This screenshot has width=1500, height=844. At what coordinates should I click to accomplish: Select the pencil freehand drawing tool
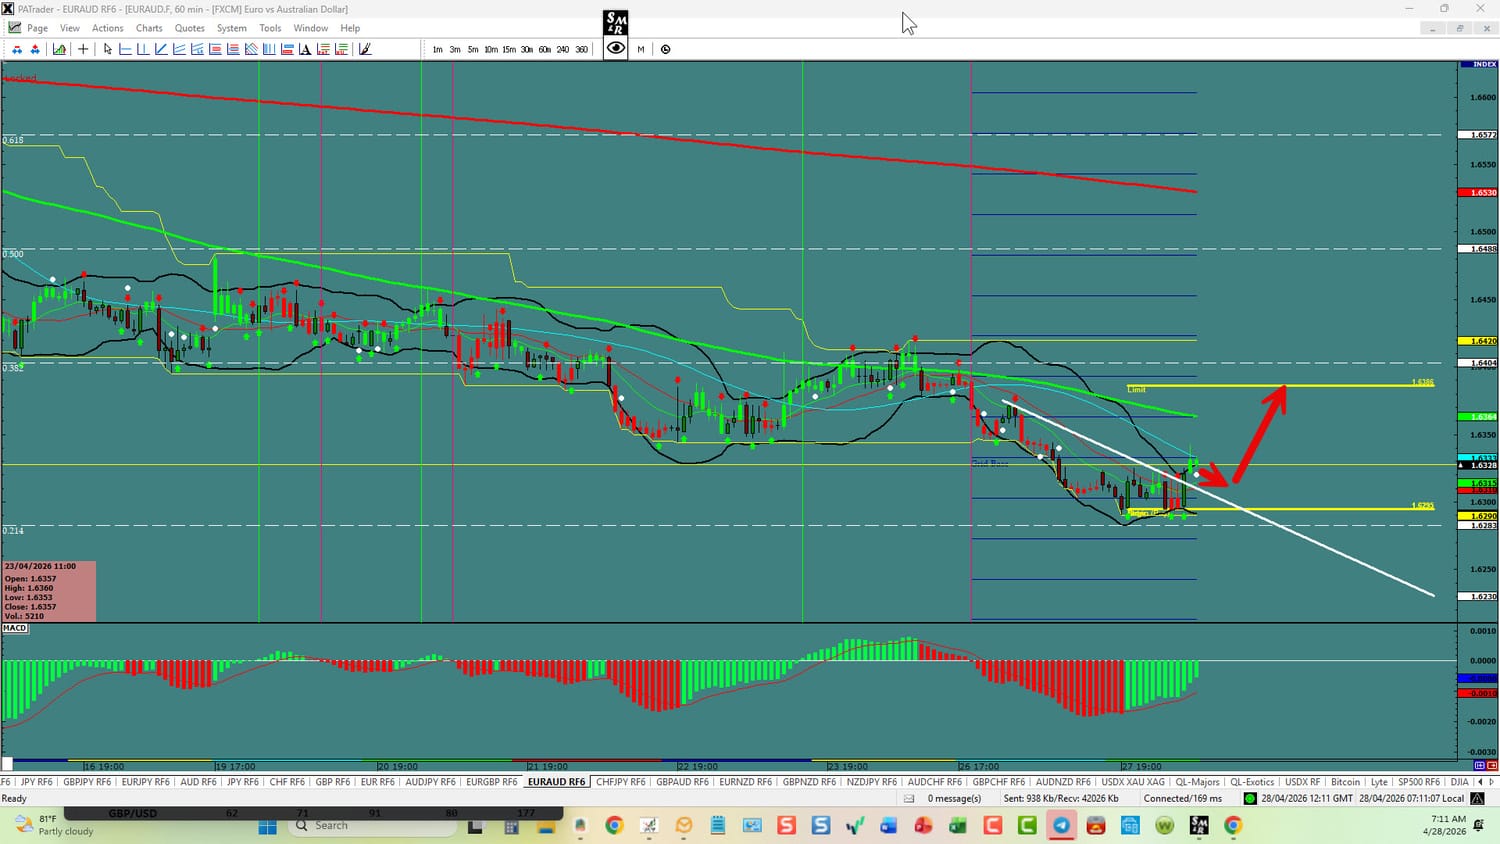(365, 49)
